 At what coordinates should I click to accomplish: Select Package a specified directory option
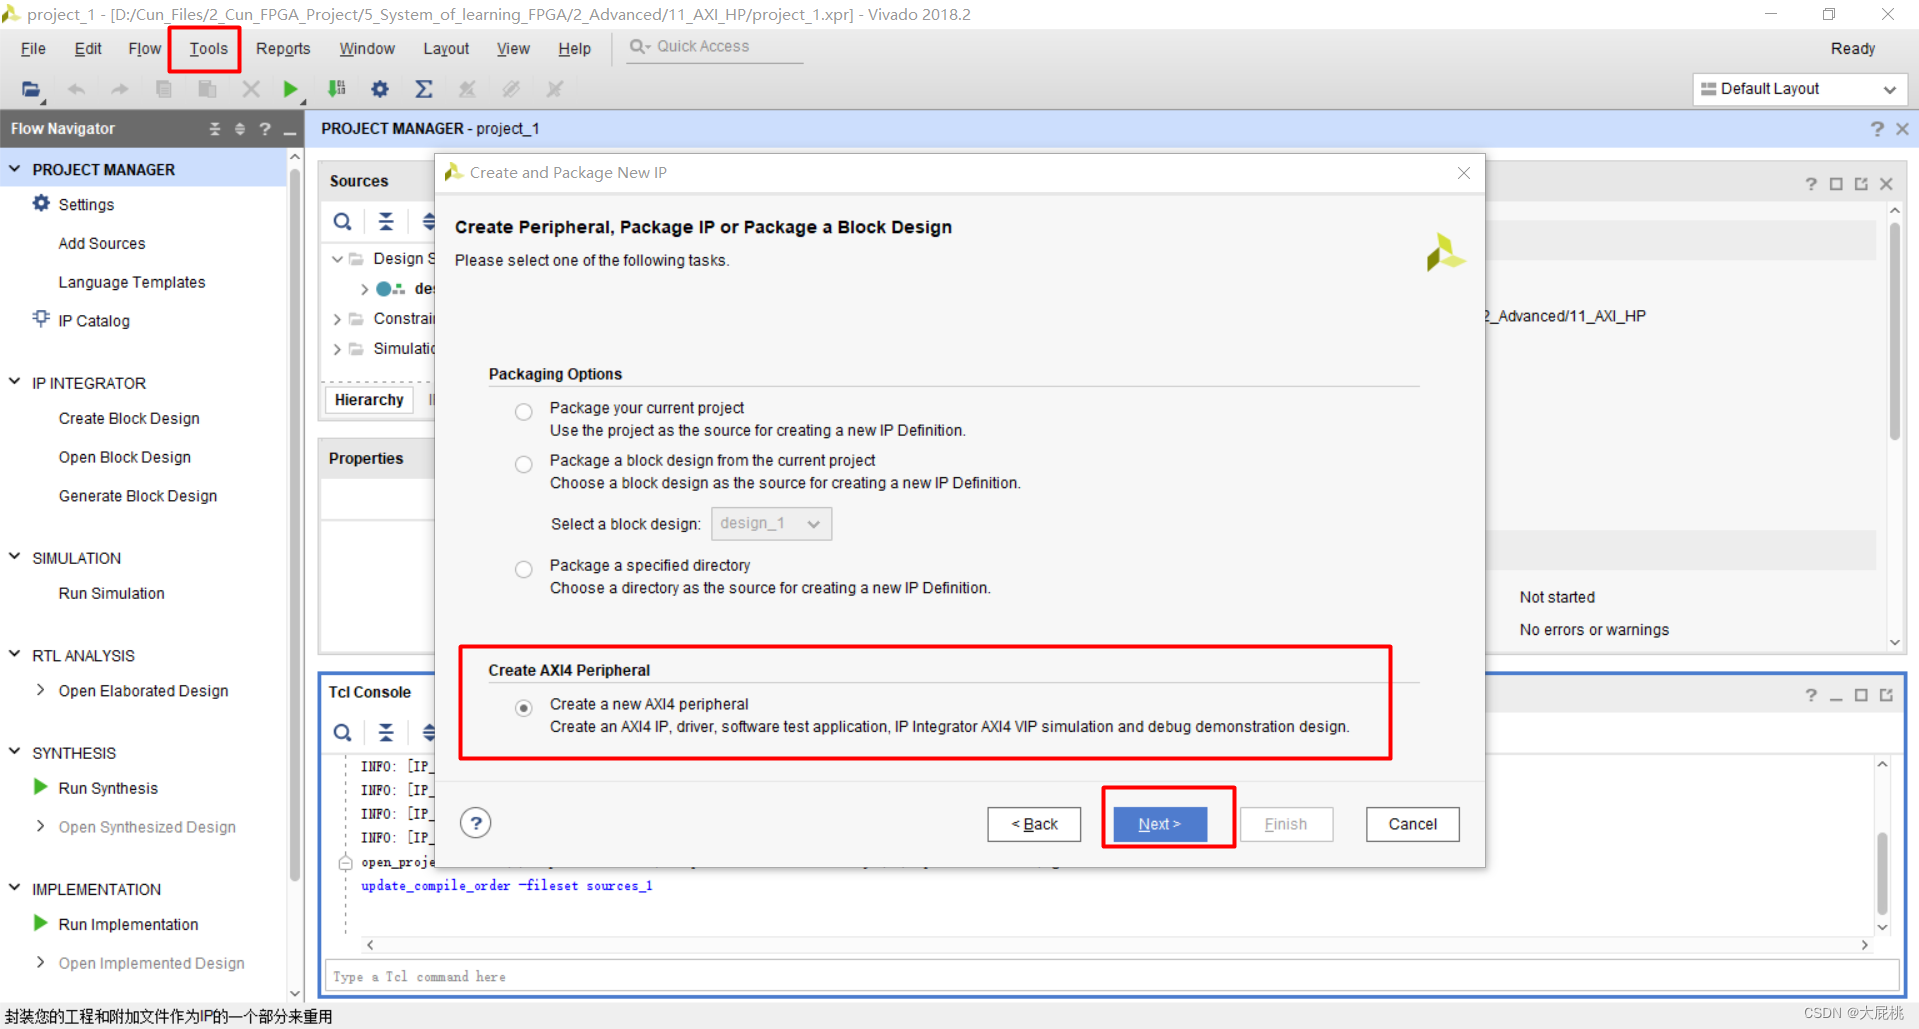[x=524, y=569]
